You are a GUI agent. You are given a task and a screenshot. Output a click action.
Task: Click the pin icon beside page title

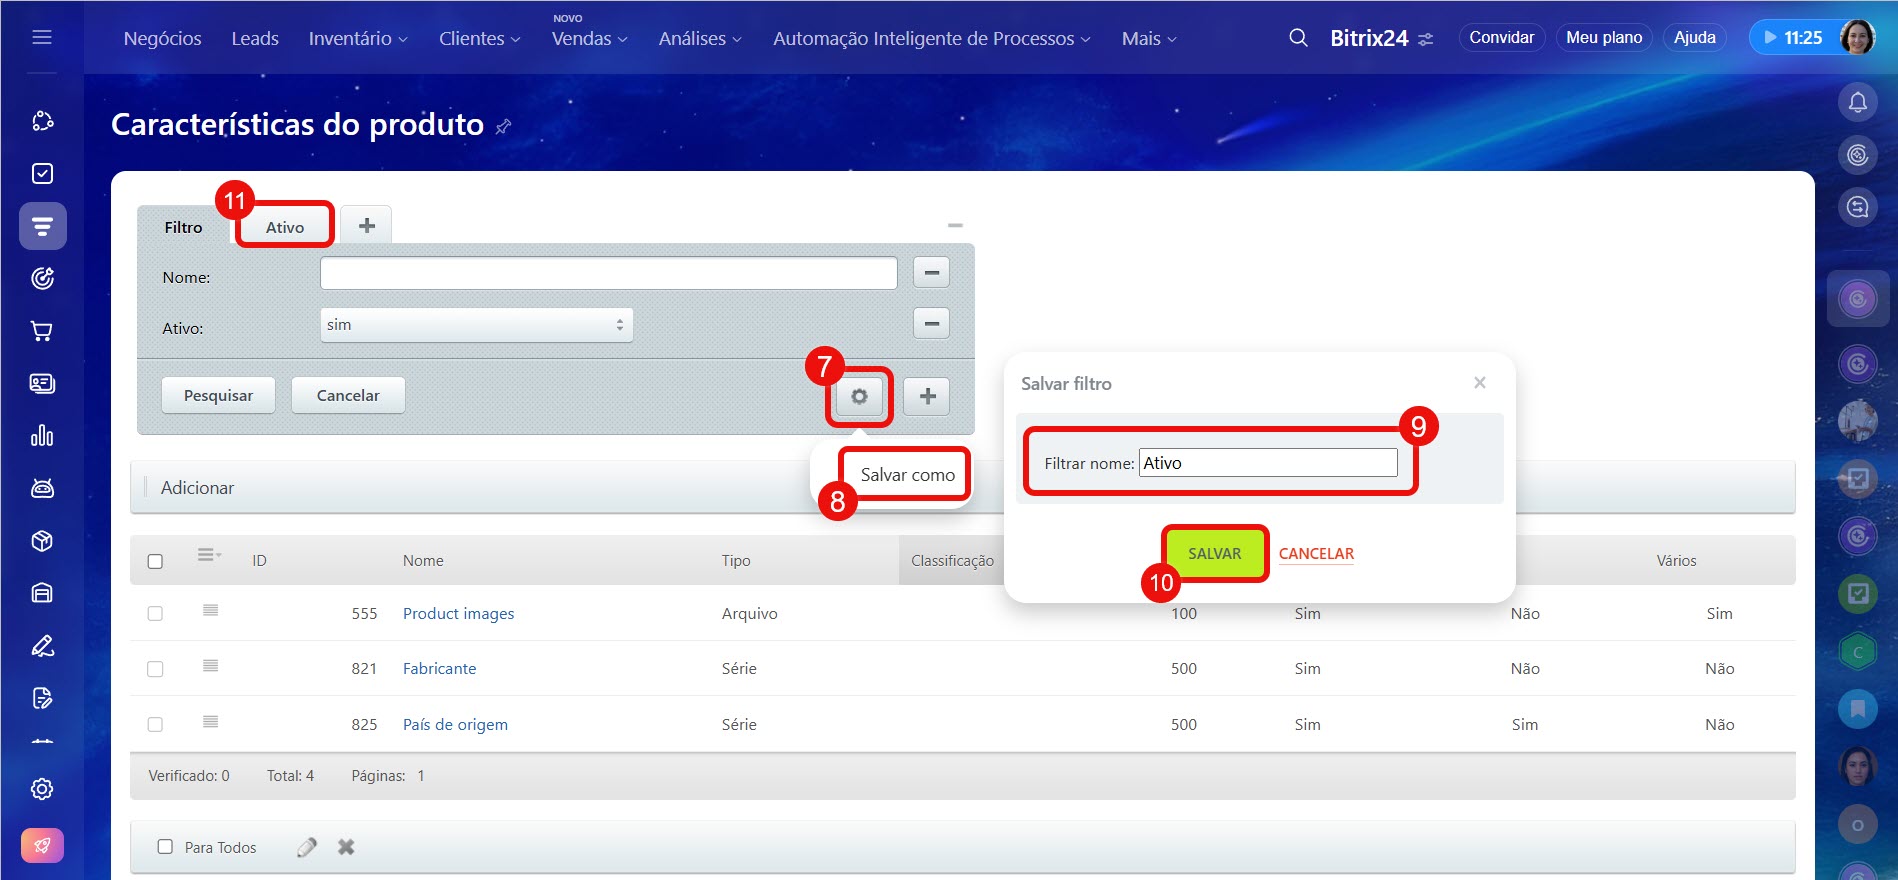click(504, 126)
